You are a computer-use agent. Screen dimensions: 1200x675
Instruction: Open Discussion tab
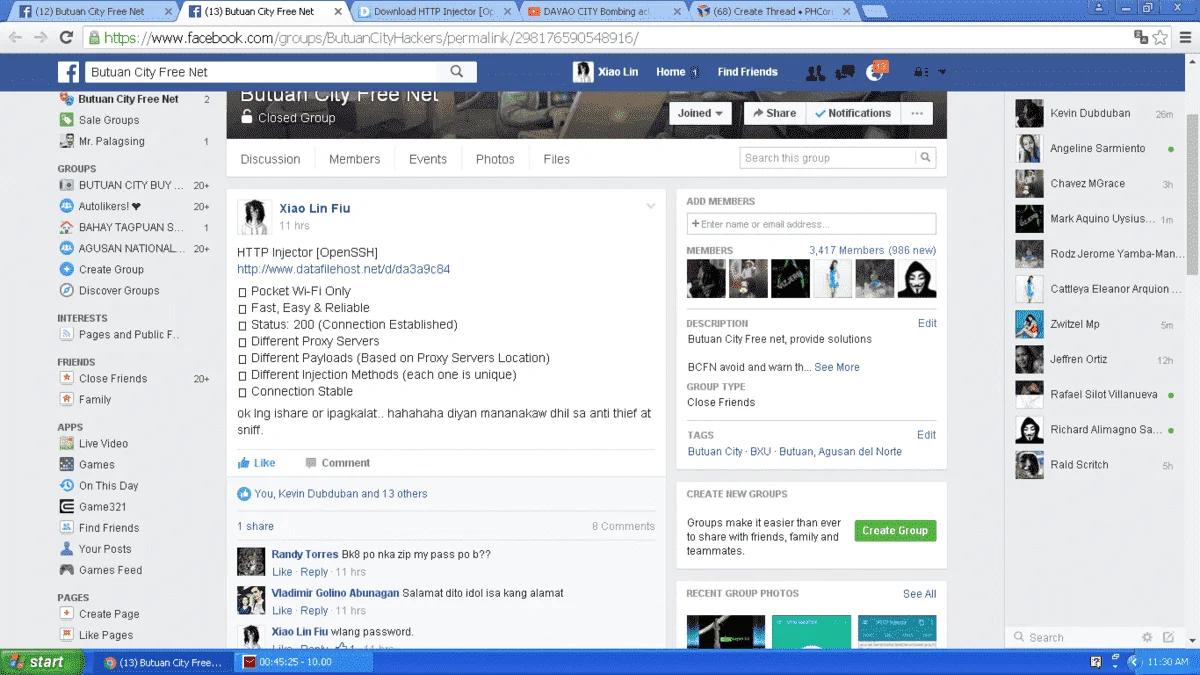(270, 159)
